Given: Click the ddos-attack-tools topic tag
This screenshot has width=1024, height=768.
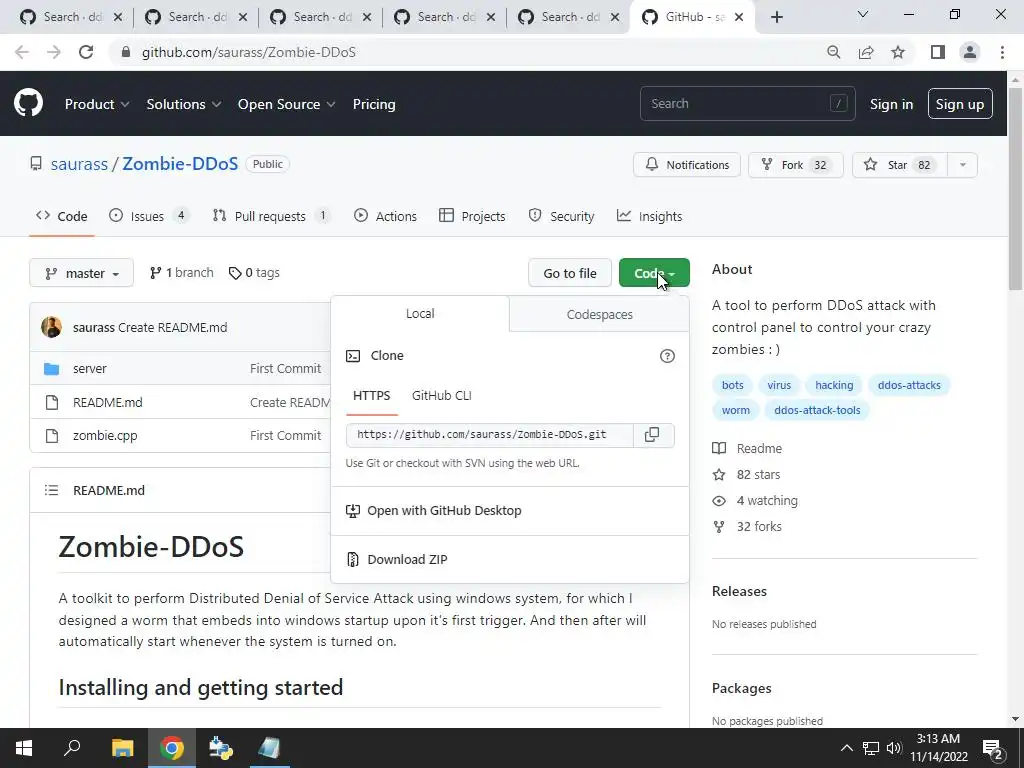Looking at the screenshot, I should click(817, 410).
